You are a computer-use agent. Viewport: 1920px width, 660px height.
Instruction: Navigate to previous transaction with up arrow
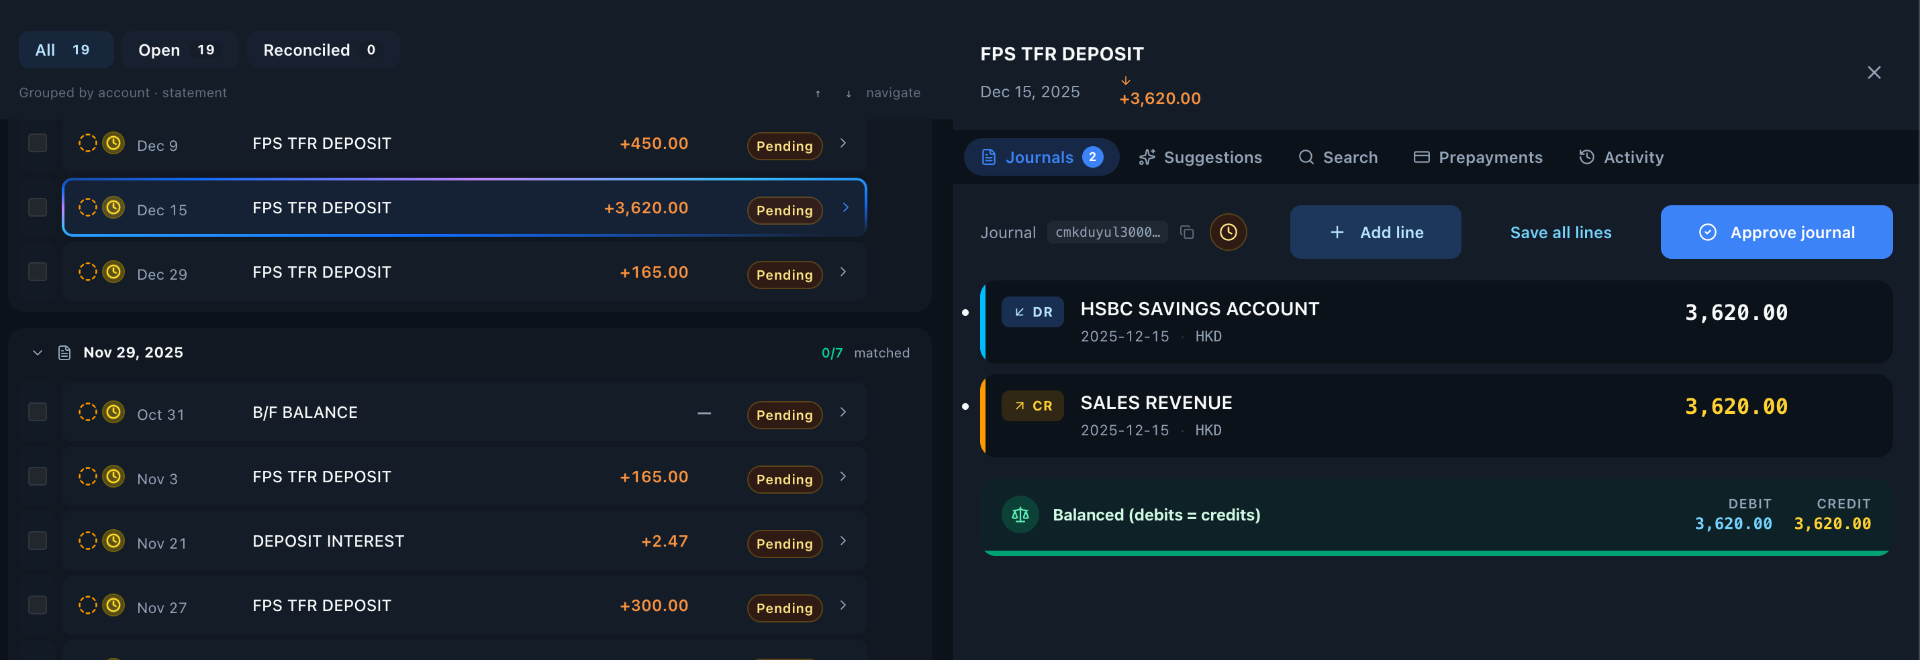point(818,93)
